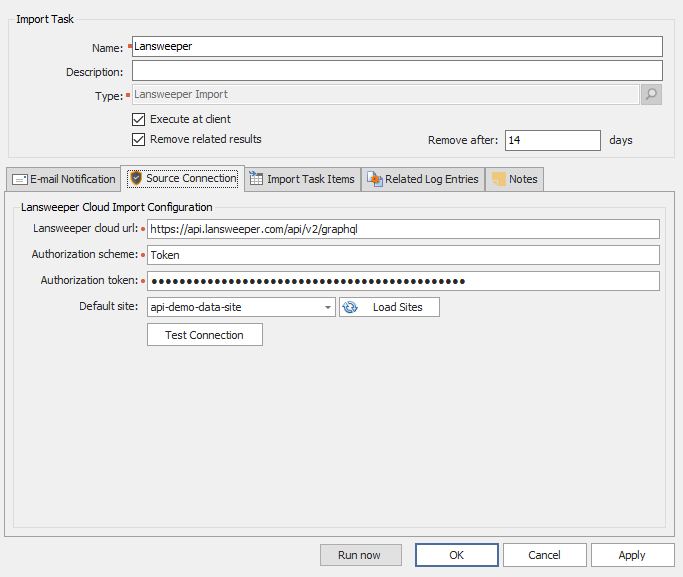Click the refresh arrows icon on Load Sites
This screenshot has height=577, width=683.
tap(350, 307)
